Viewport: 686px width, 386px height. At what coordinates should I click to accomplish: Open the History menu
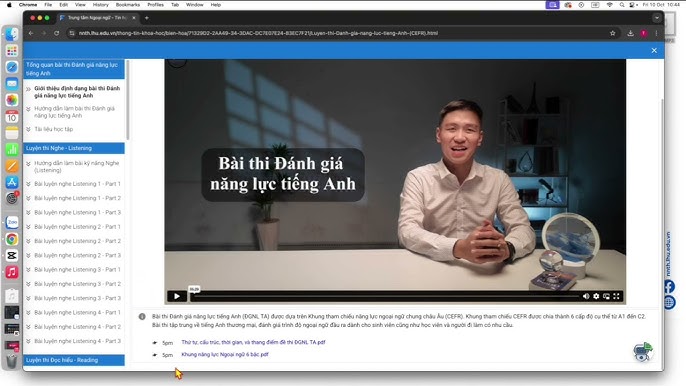point(101,5)
